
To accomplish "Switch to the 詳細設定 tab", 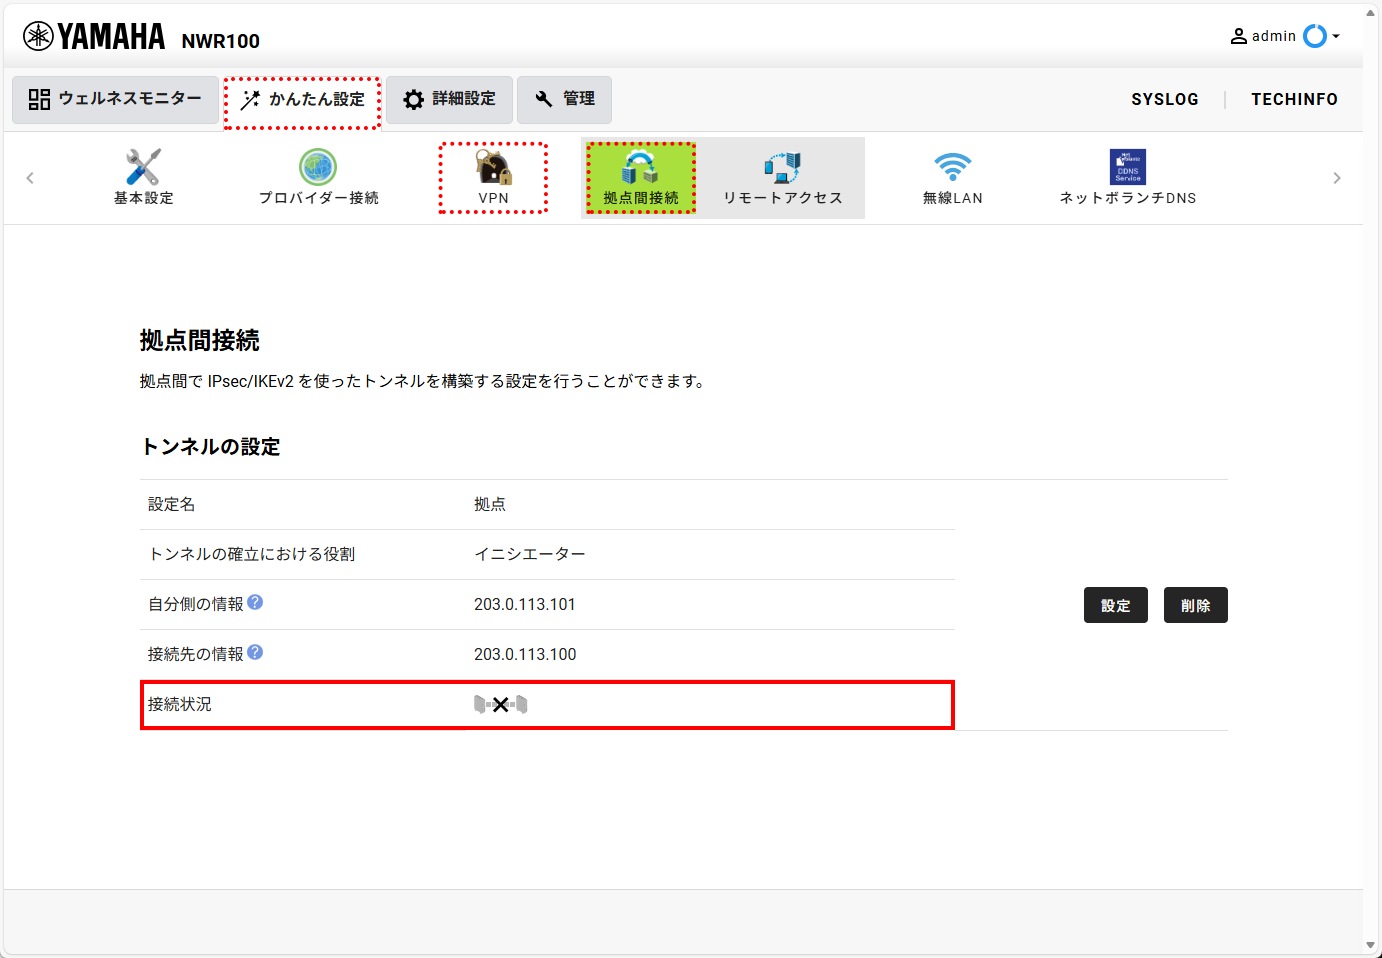I will click(x=449, y=99).
